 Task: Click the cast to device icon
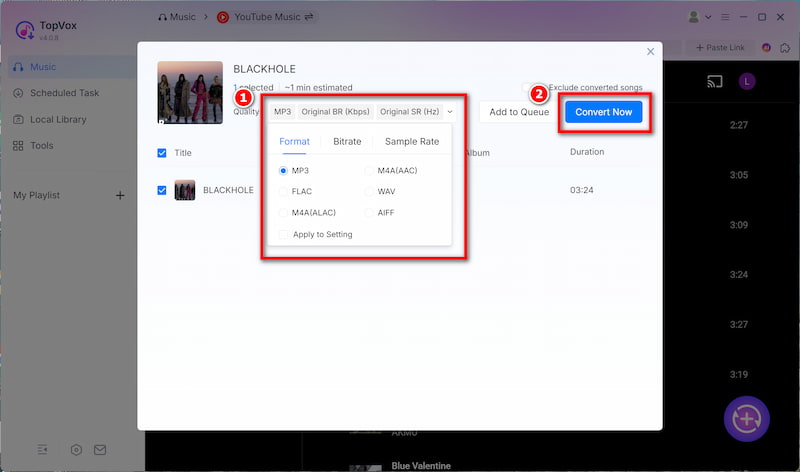[715, 81]
